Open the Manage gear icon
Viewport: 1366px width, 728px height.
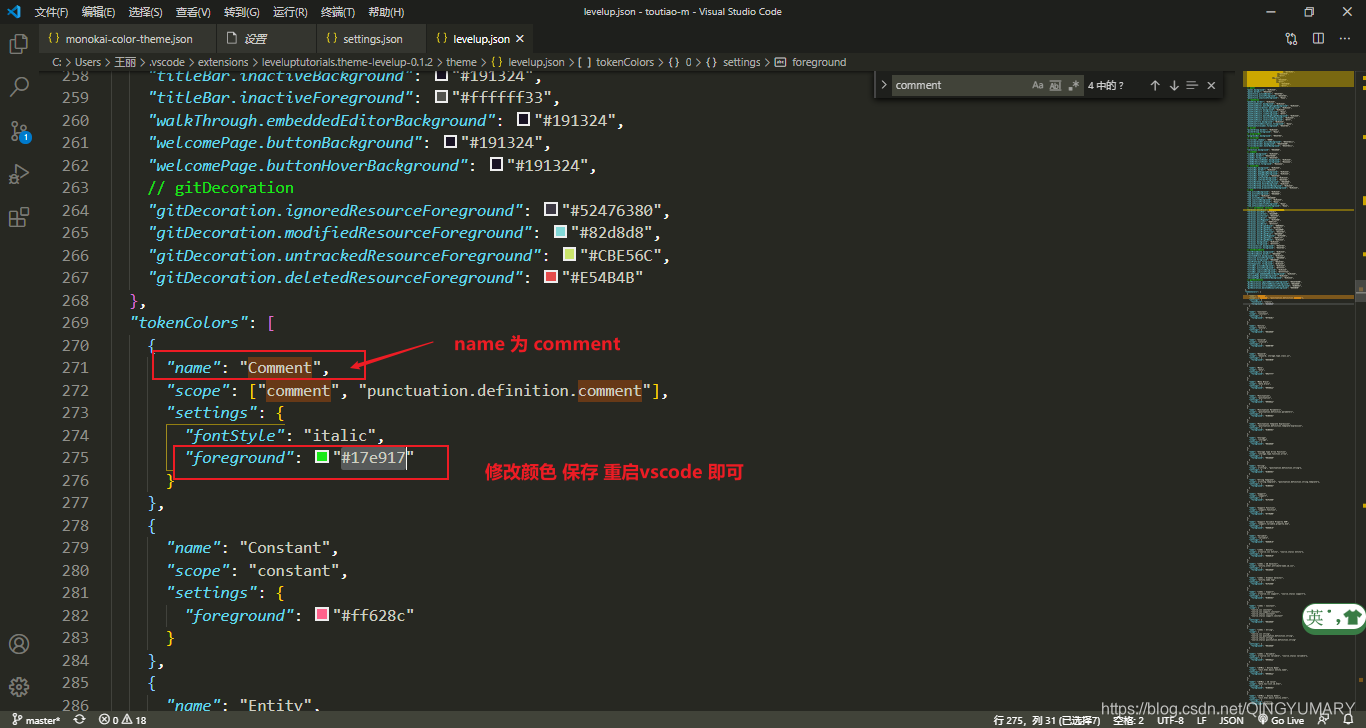(x=19, y=687)
